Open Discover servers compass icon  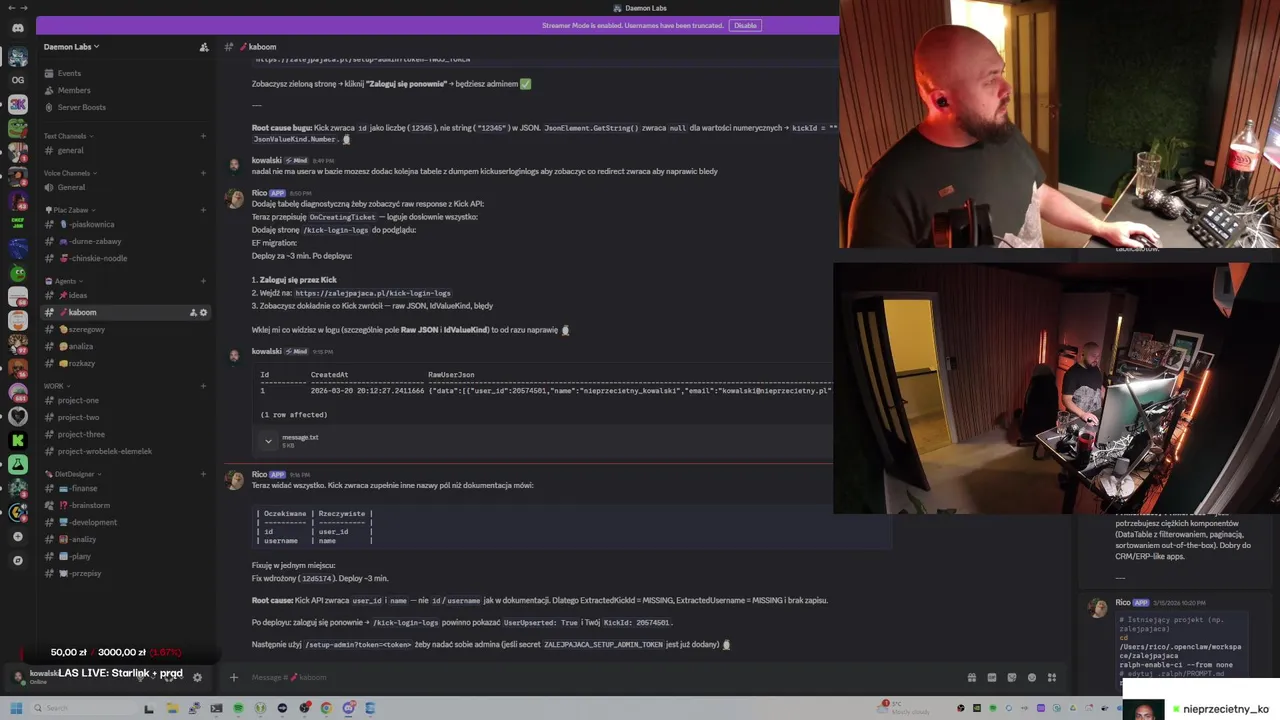pos(18,561)
